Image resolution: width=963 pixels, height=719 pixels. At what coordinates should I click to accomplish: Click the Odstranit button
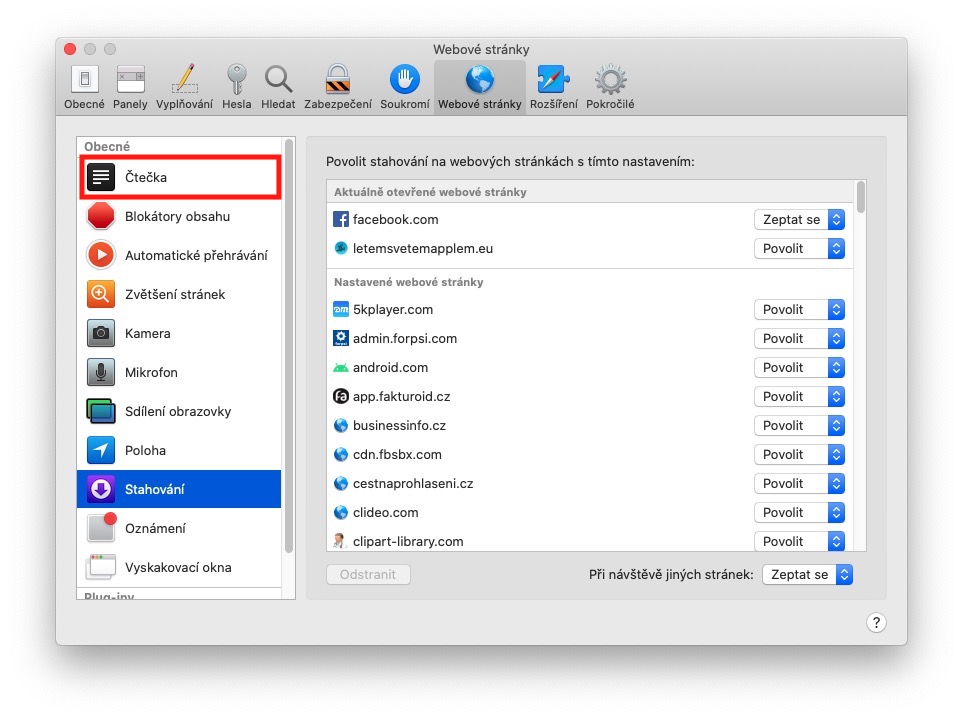click(x=368, y=575)
